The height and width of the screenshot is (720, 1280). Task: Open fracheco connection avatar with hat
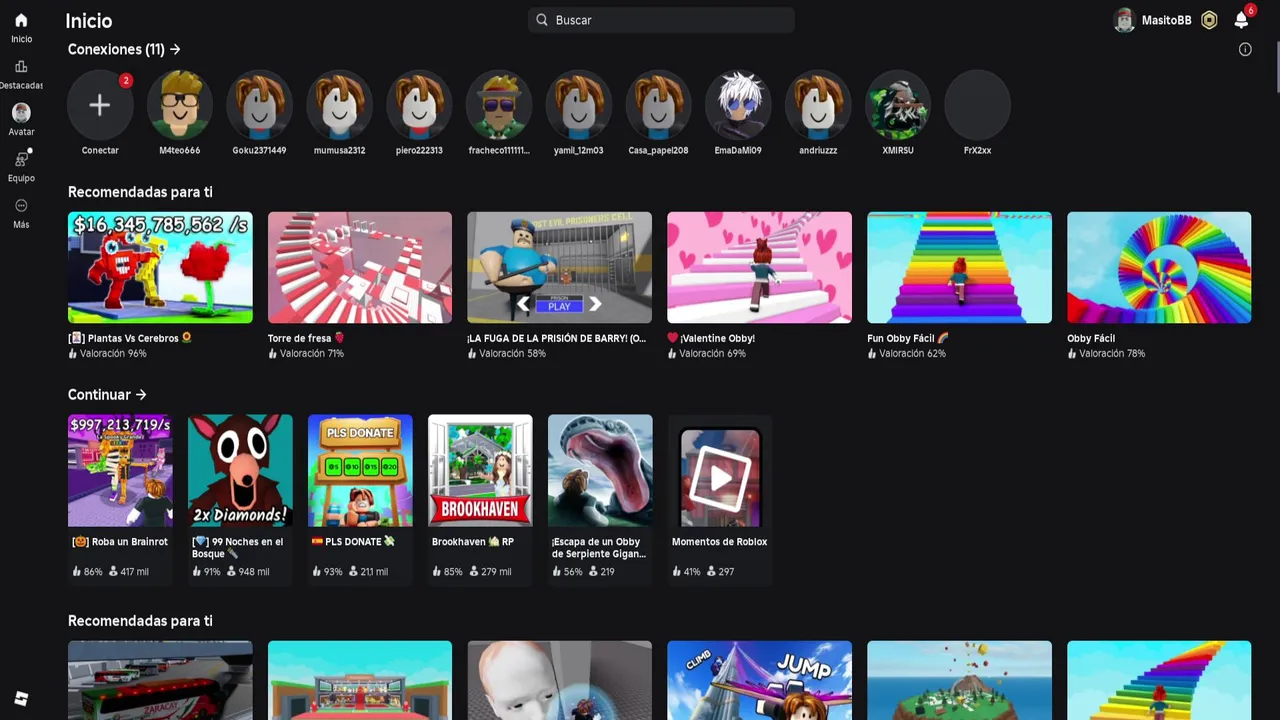499,104
